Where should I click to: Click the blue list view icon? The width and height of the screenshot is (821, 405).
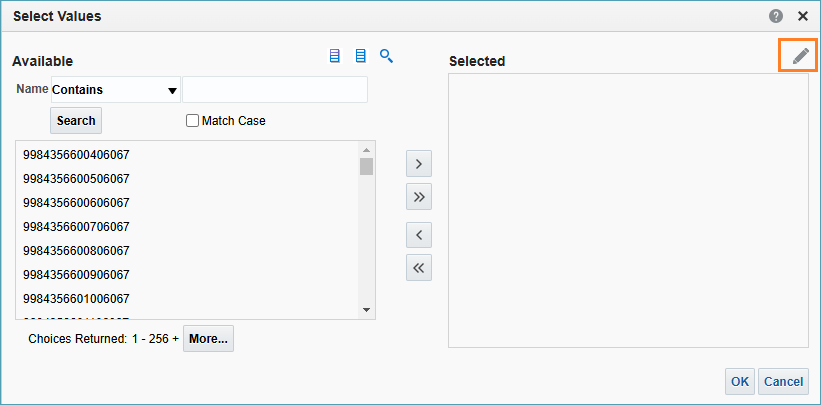tap(360, 56)
